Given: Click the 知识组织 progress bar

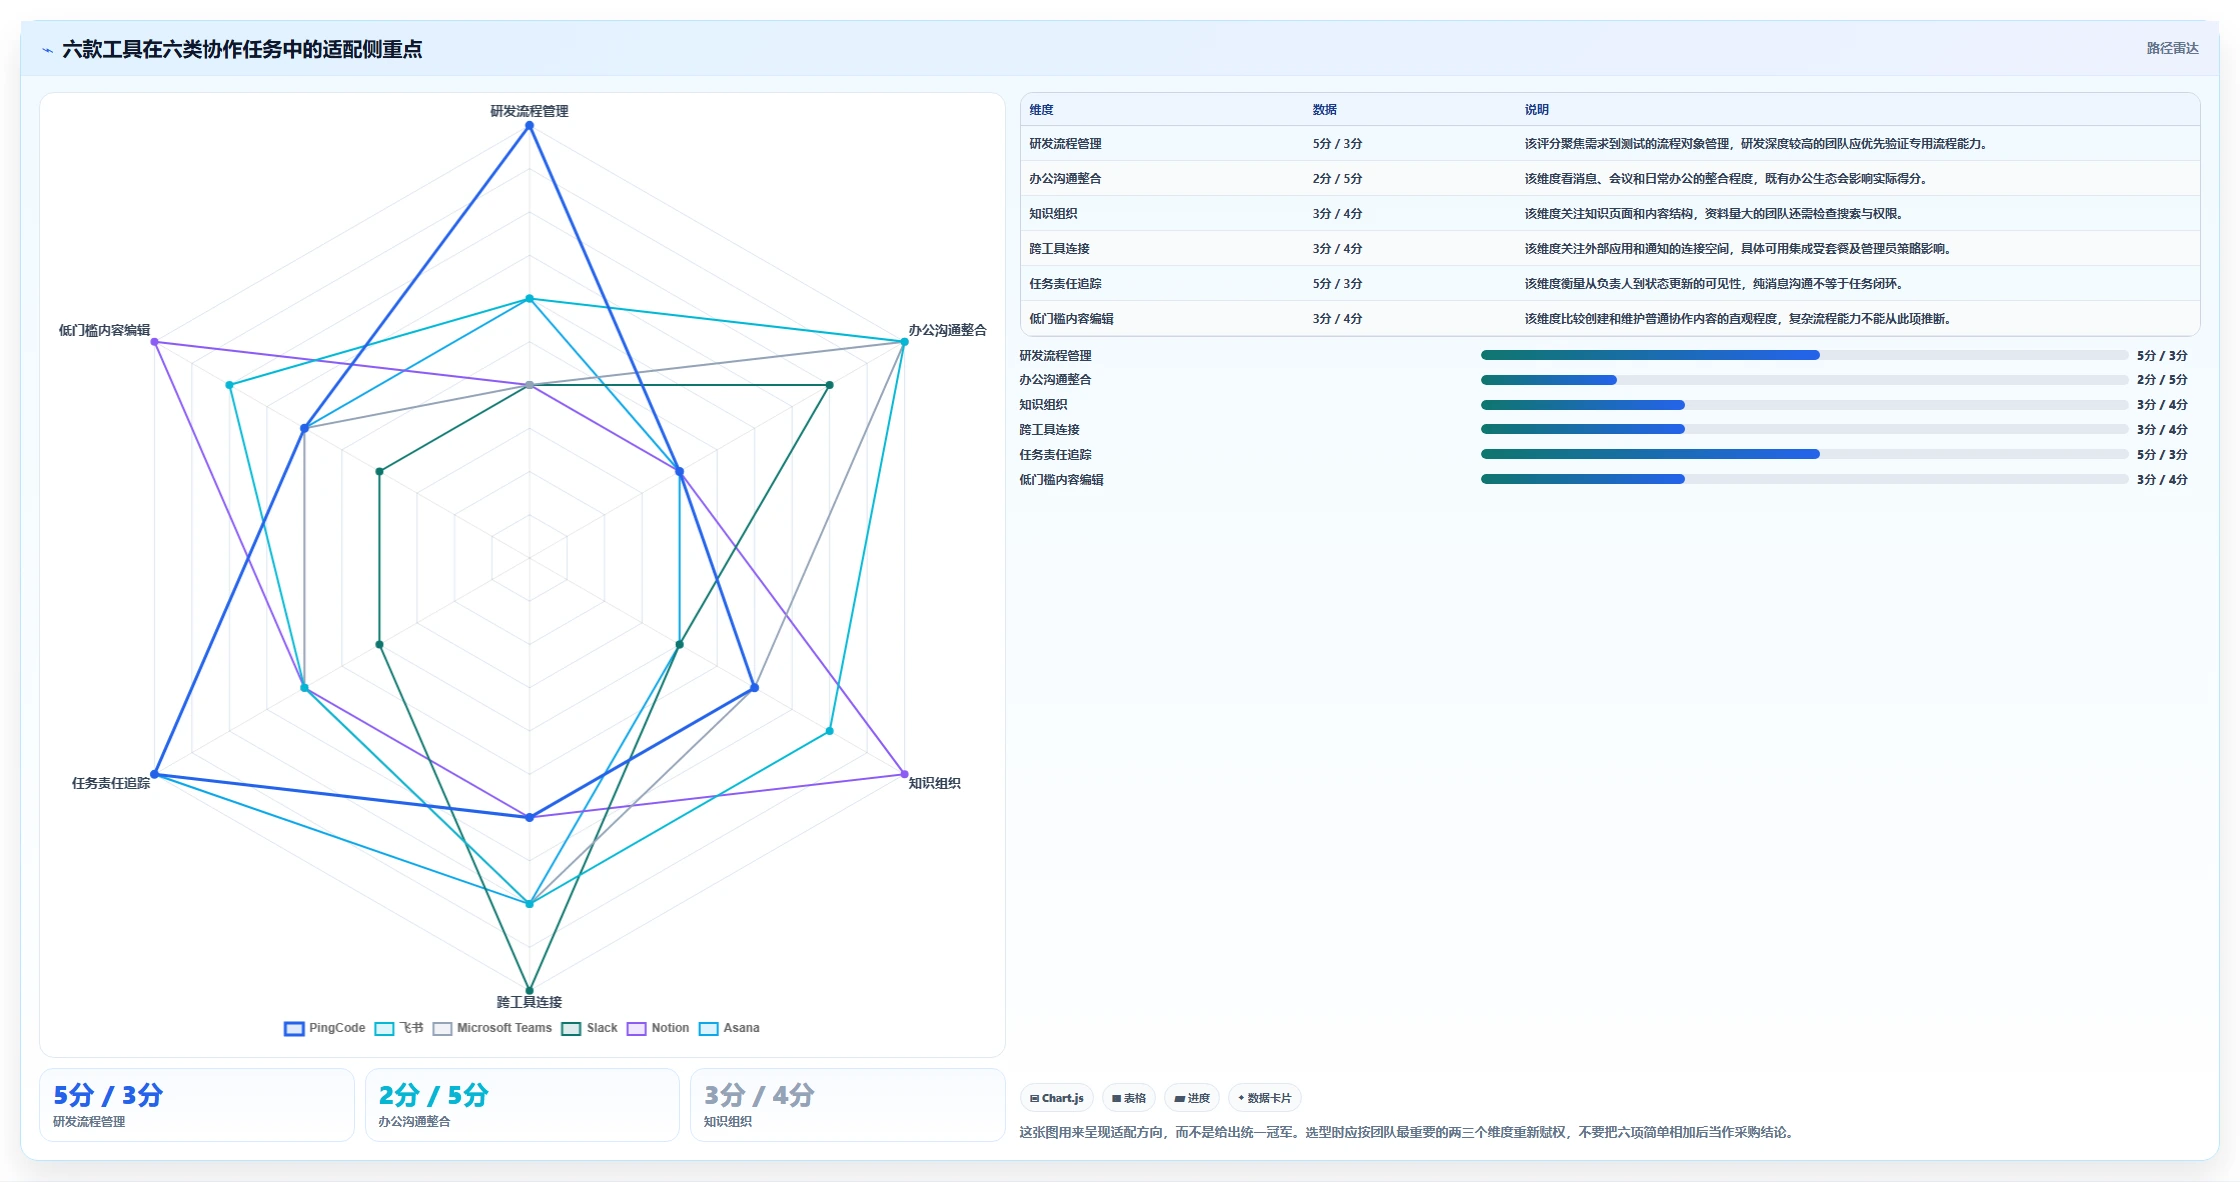Looking at the screenshot, I should [x=1804, y=405].
